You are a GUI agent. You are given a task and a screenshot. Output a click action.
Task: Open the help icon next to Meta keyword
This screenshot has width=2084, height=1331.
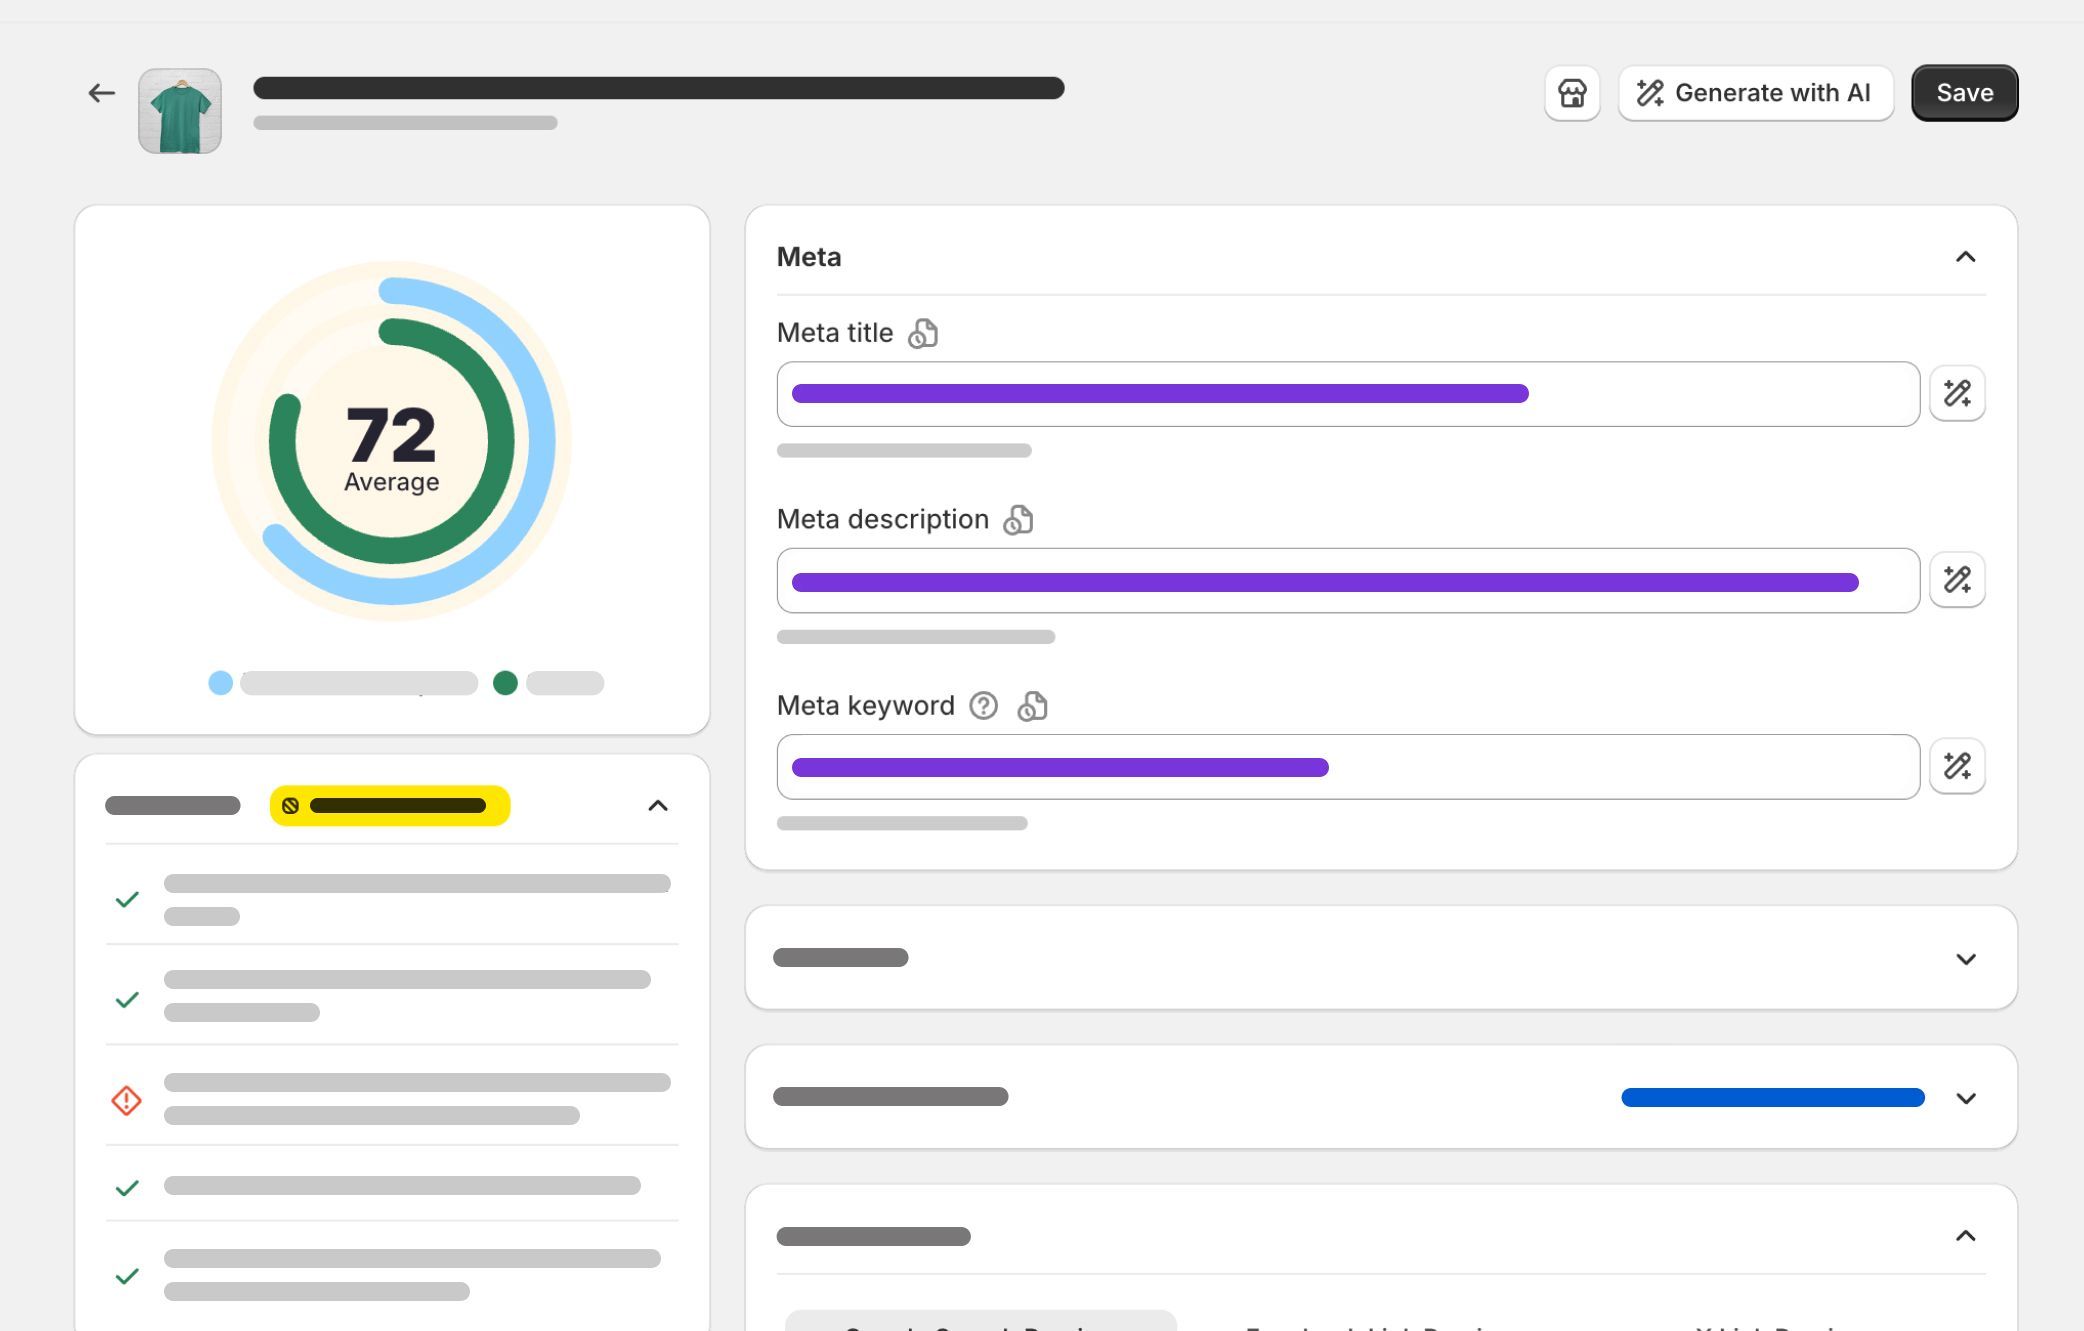983,706
